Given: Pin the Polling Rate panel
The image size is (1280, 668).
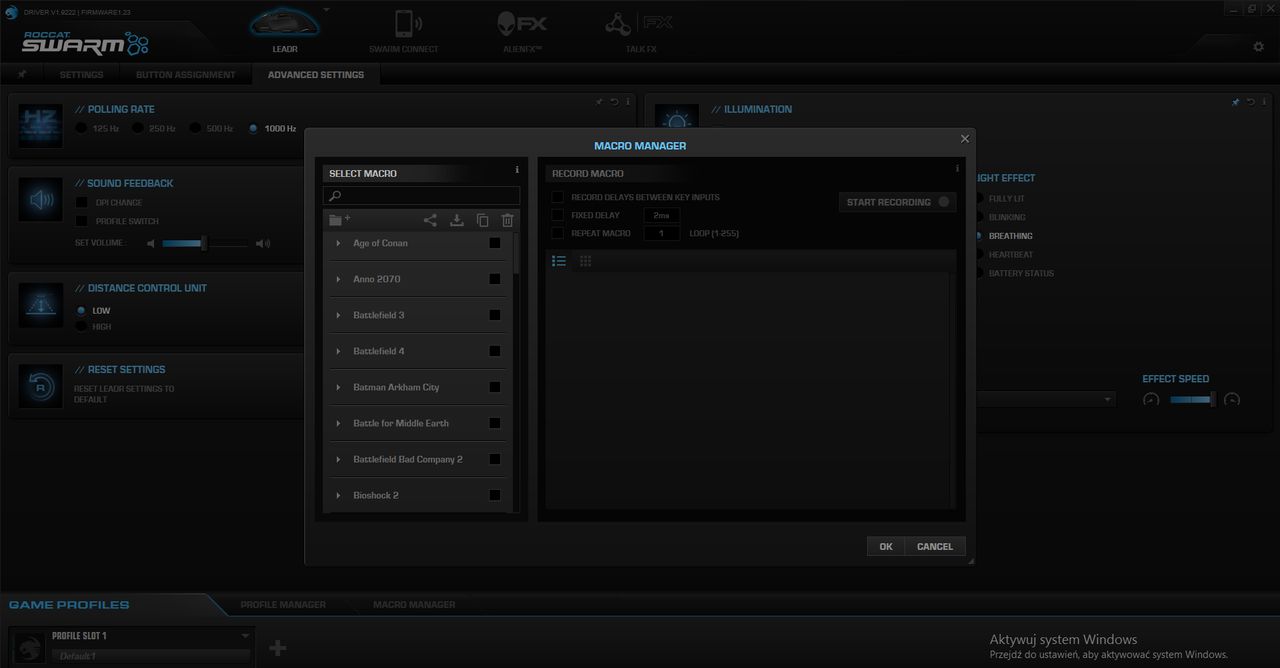Looking at the screenshot, I should tap(599, 102).
